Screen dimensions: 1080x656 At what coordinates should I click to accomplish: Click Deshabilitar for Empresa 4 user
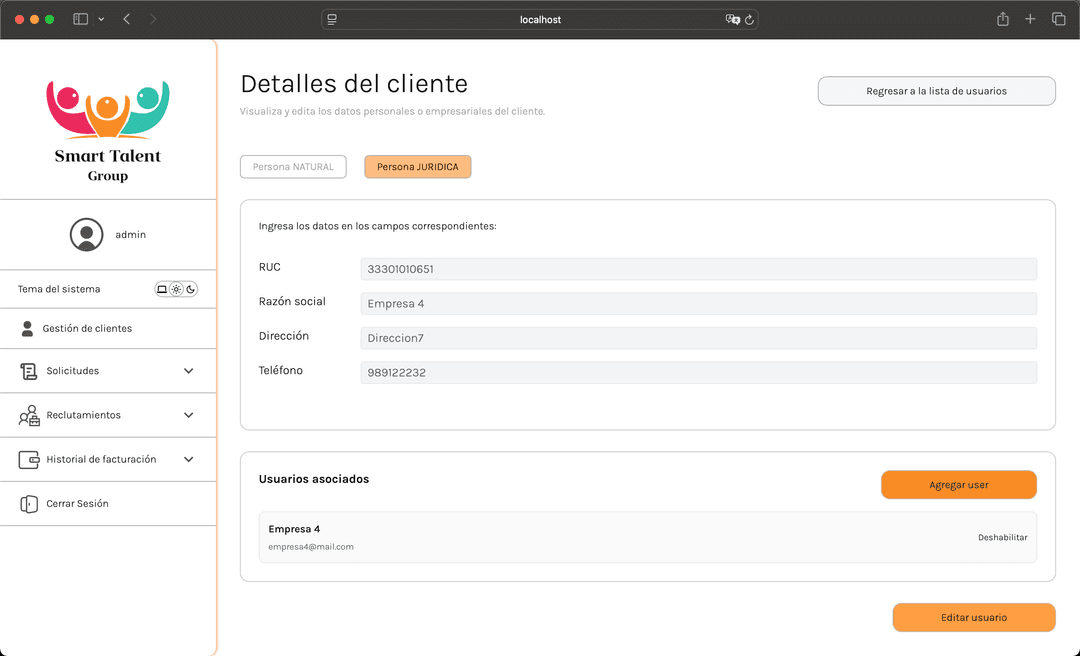[x=1003, y=537]
